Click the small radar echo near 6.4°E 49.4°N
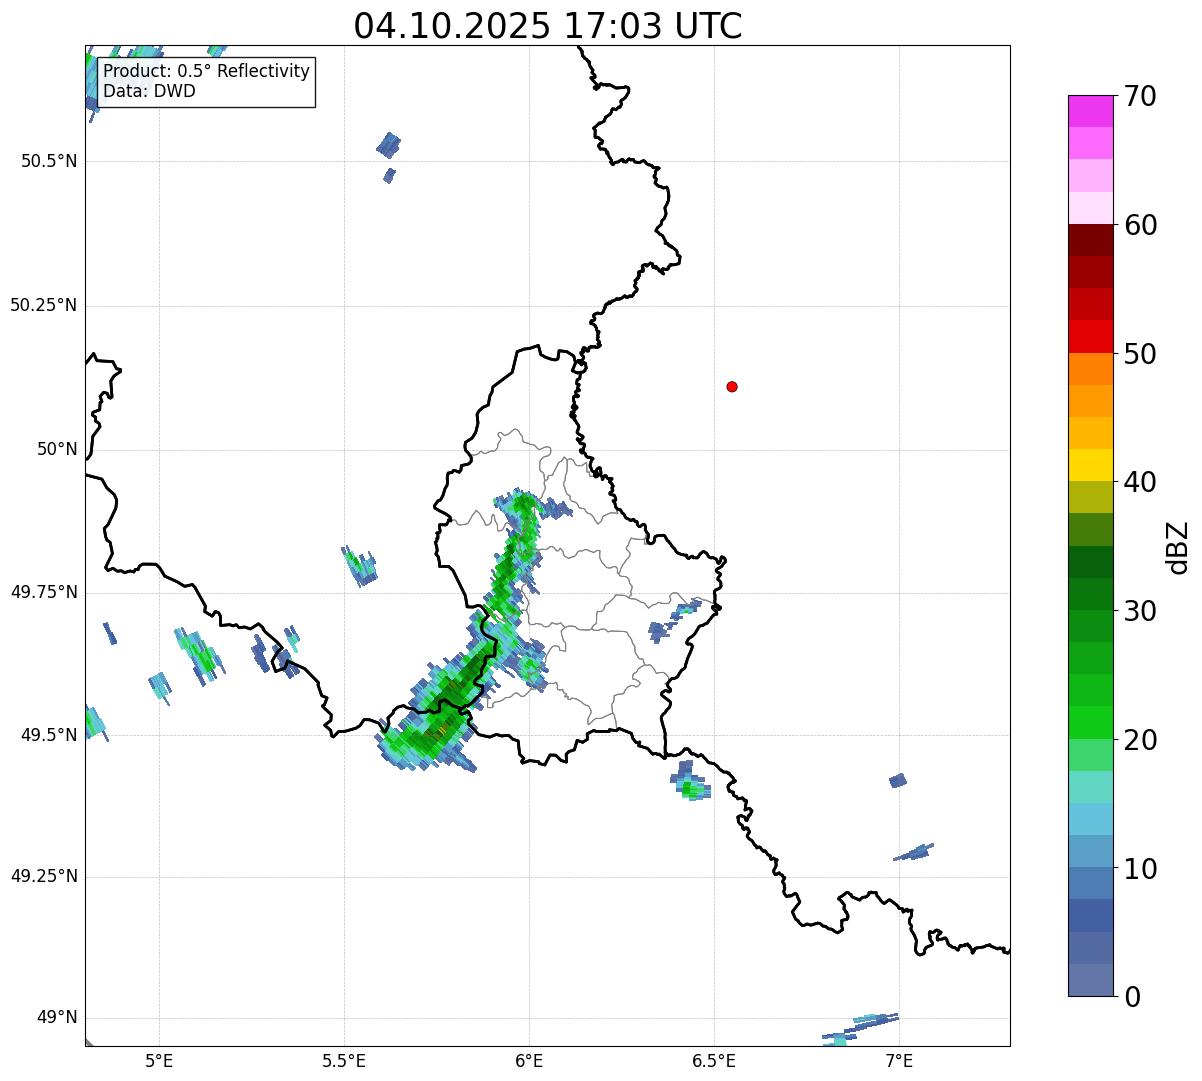 pos(689,781)
